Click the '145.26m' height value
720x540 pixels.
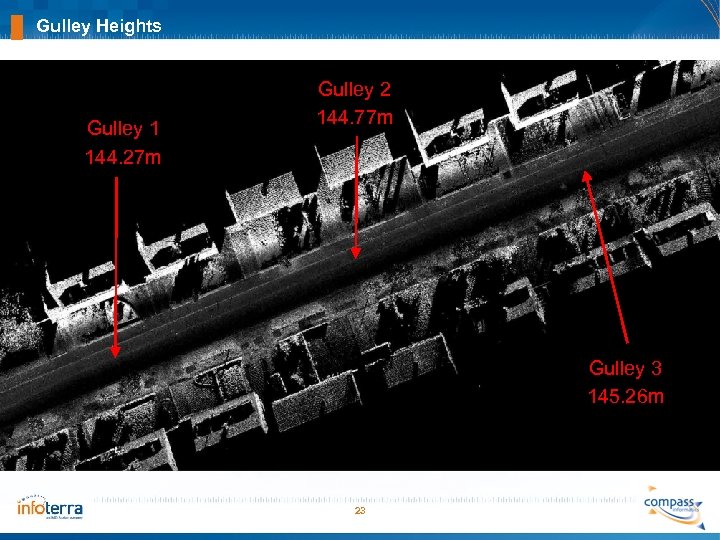pos(626,396)
